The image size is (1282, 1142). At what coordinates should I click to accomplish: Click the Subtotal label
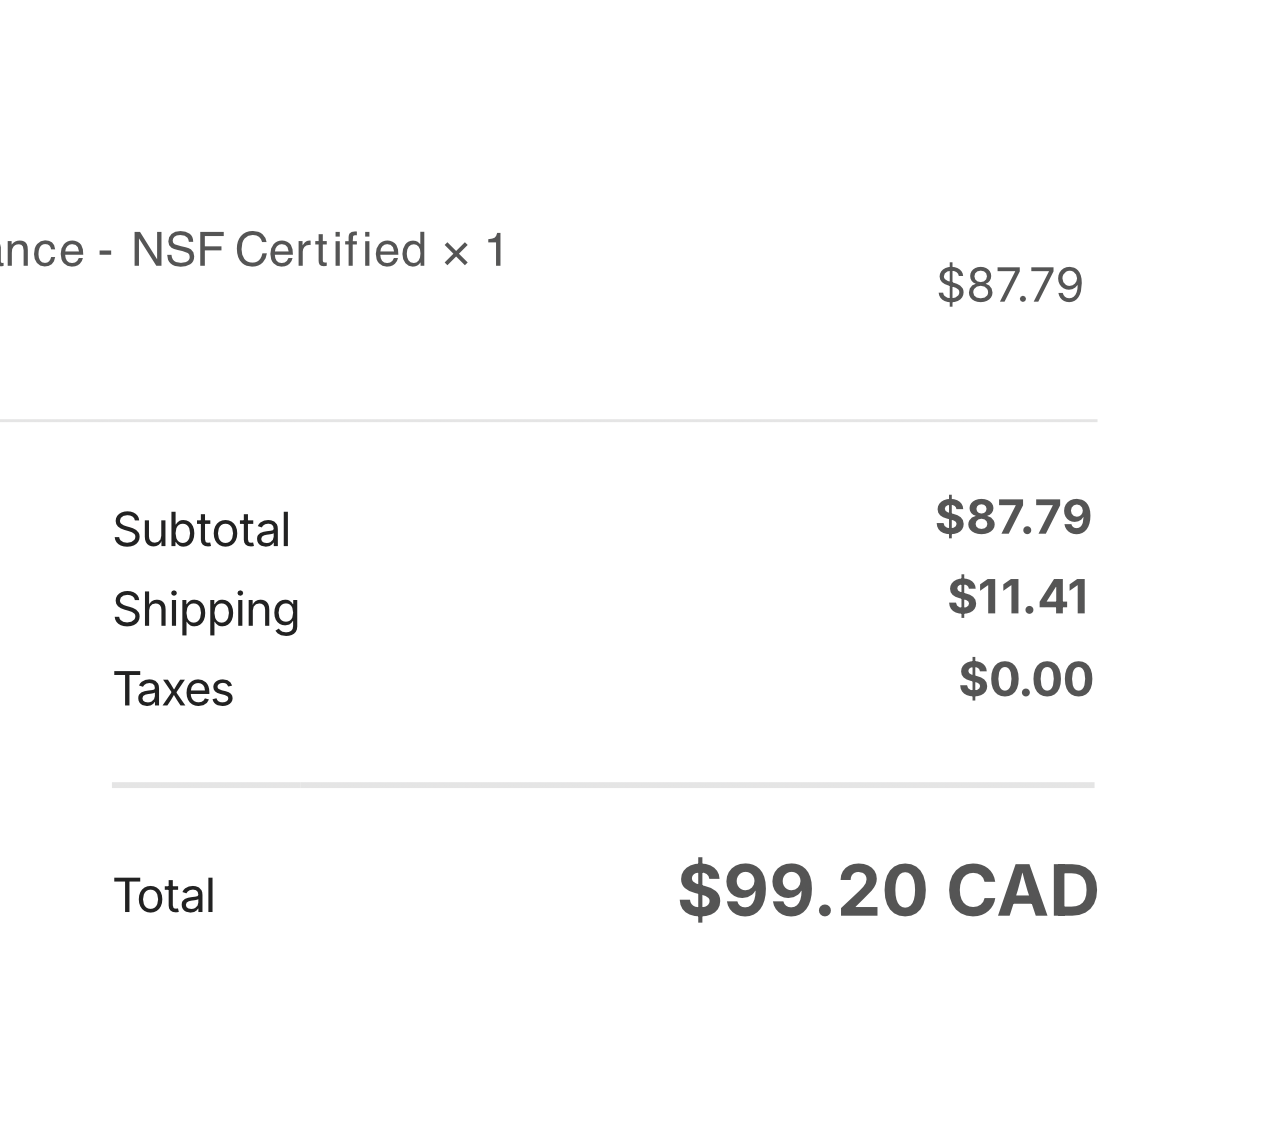click(202, 529)
